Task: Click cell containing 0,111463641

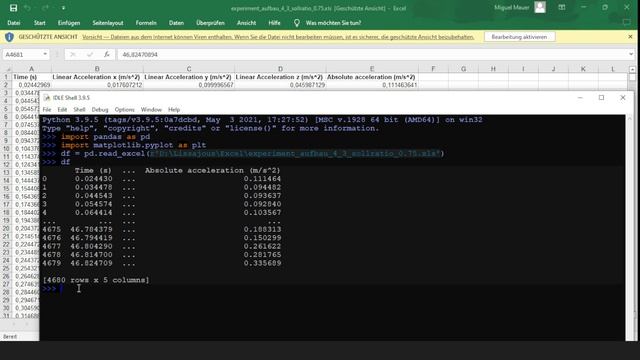Action: point(371,85)
